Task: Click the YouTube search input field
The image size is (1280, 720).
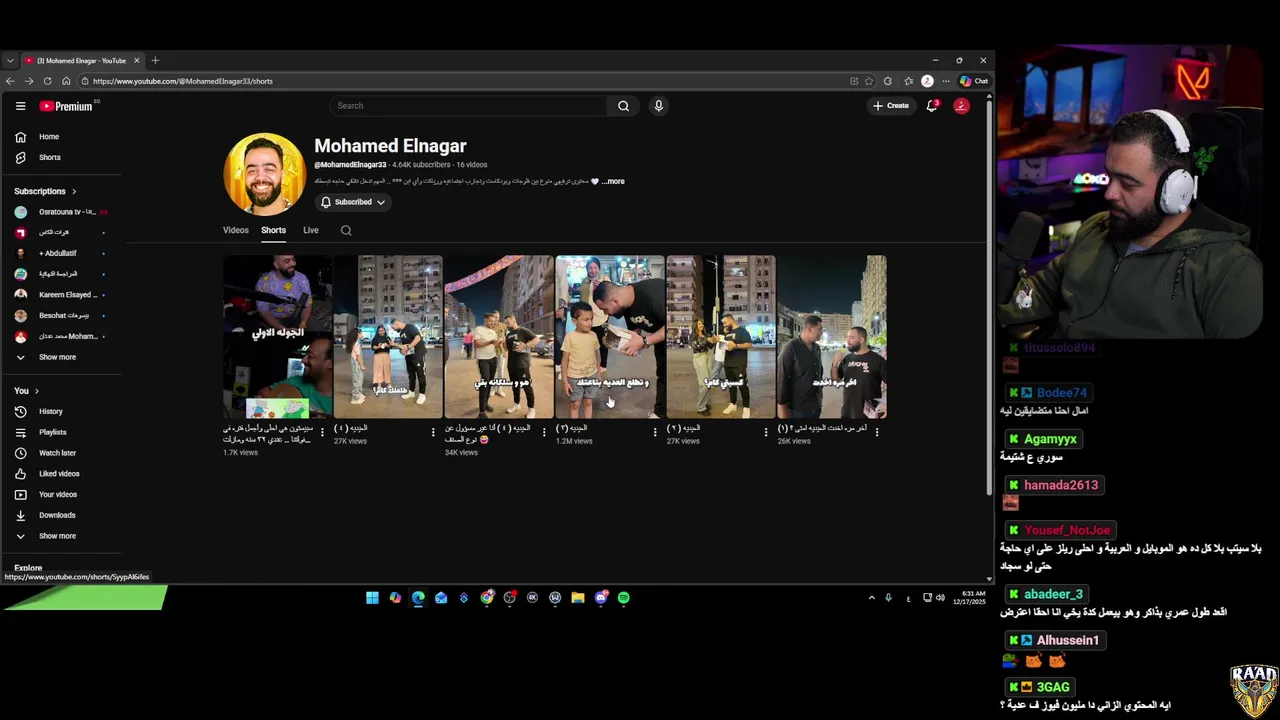Action: tap(468, 106)
